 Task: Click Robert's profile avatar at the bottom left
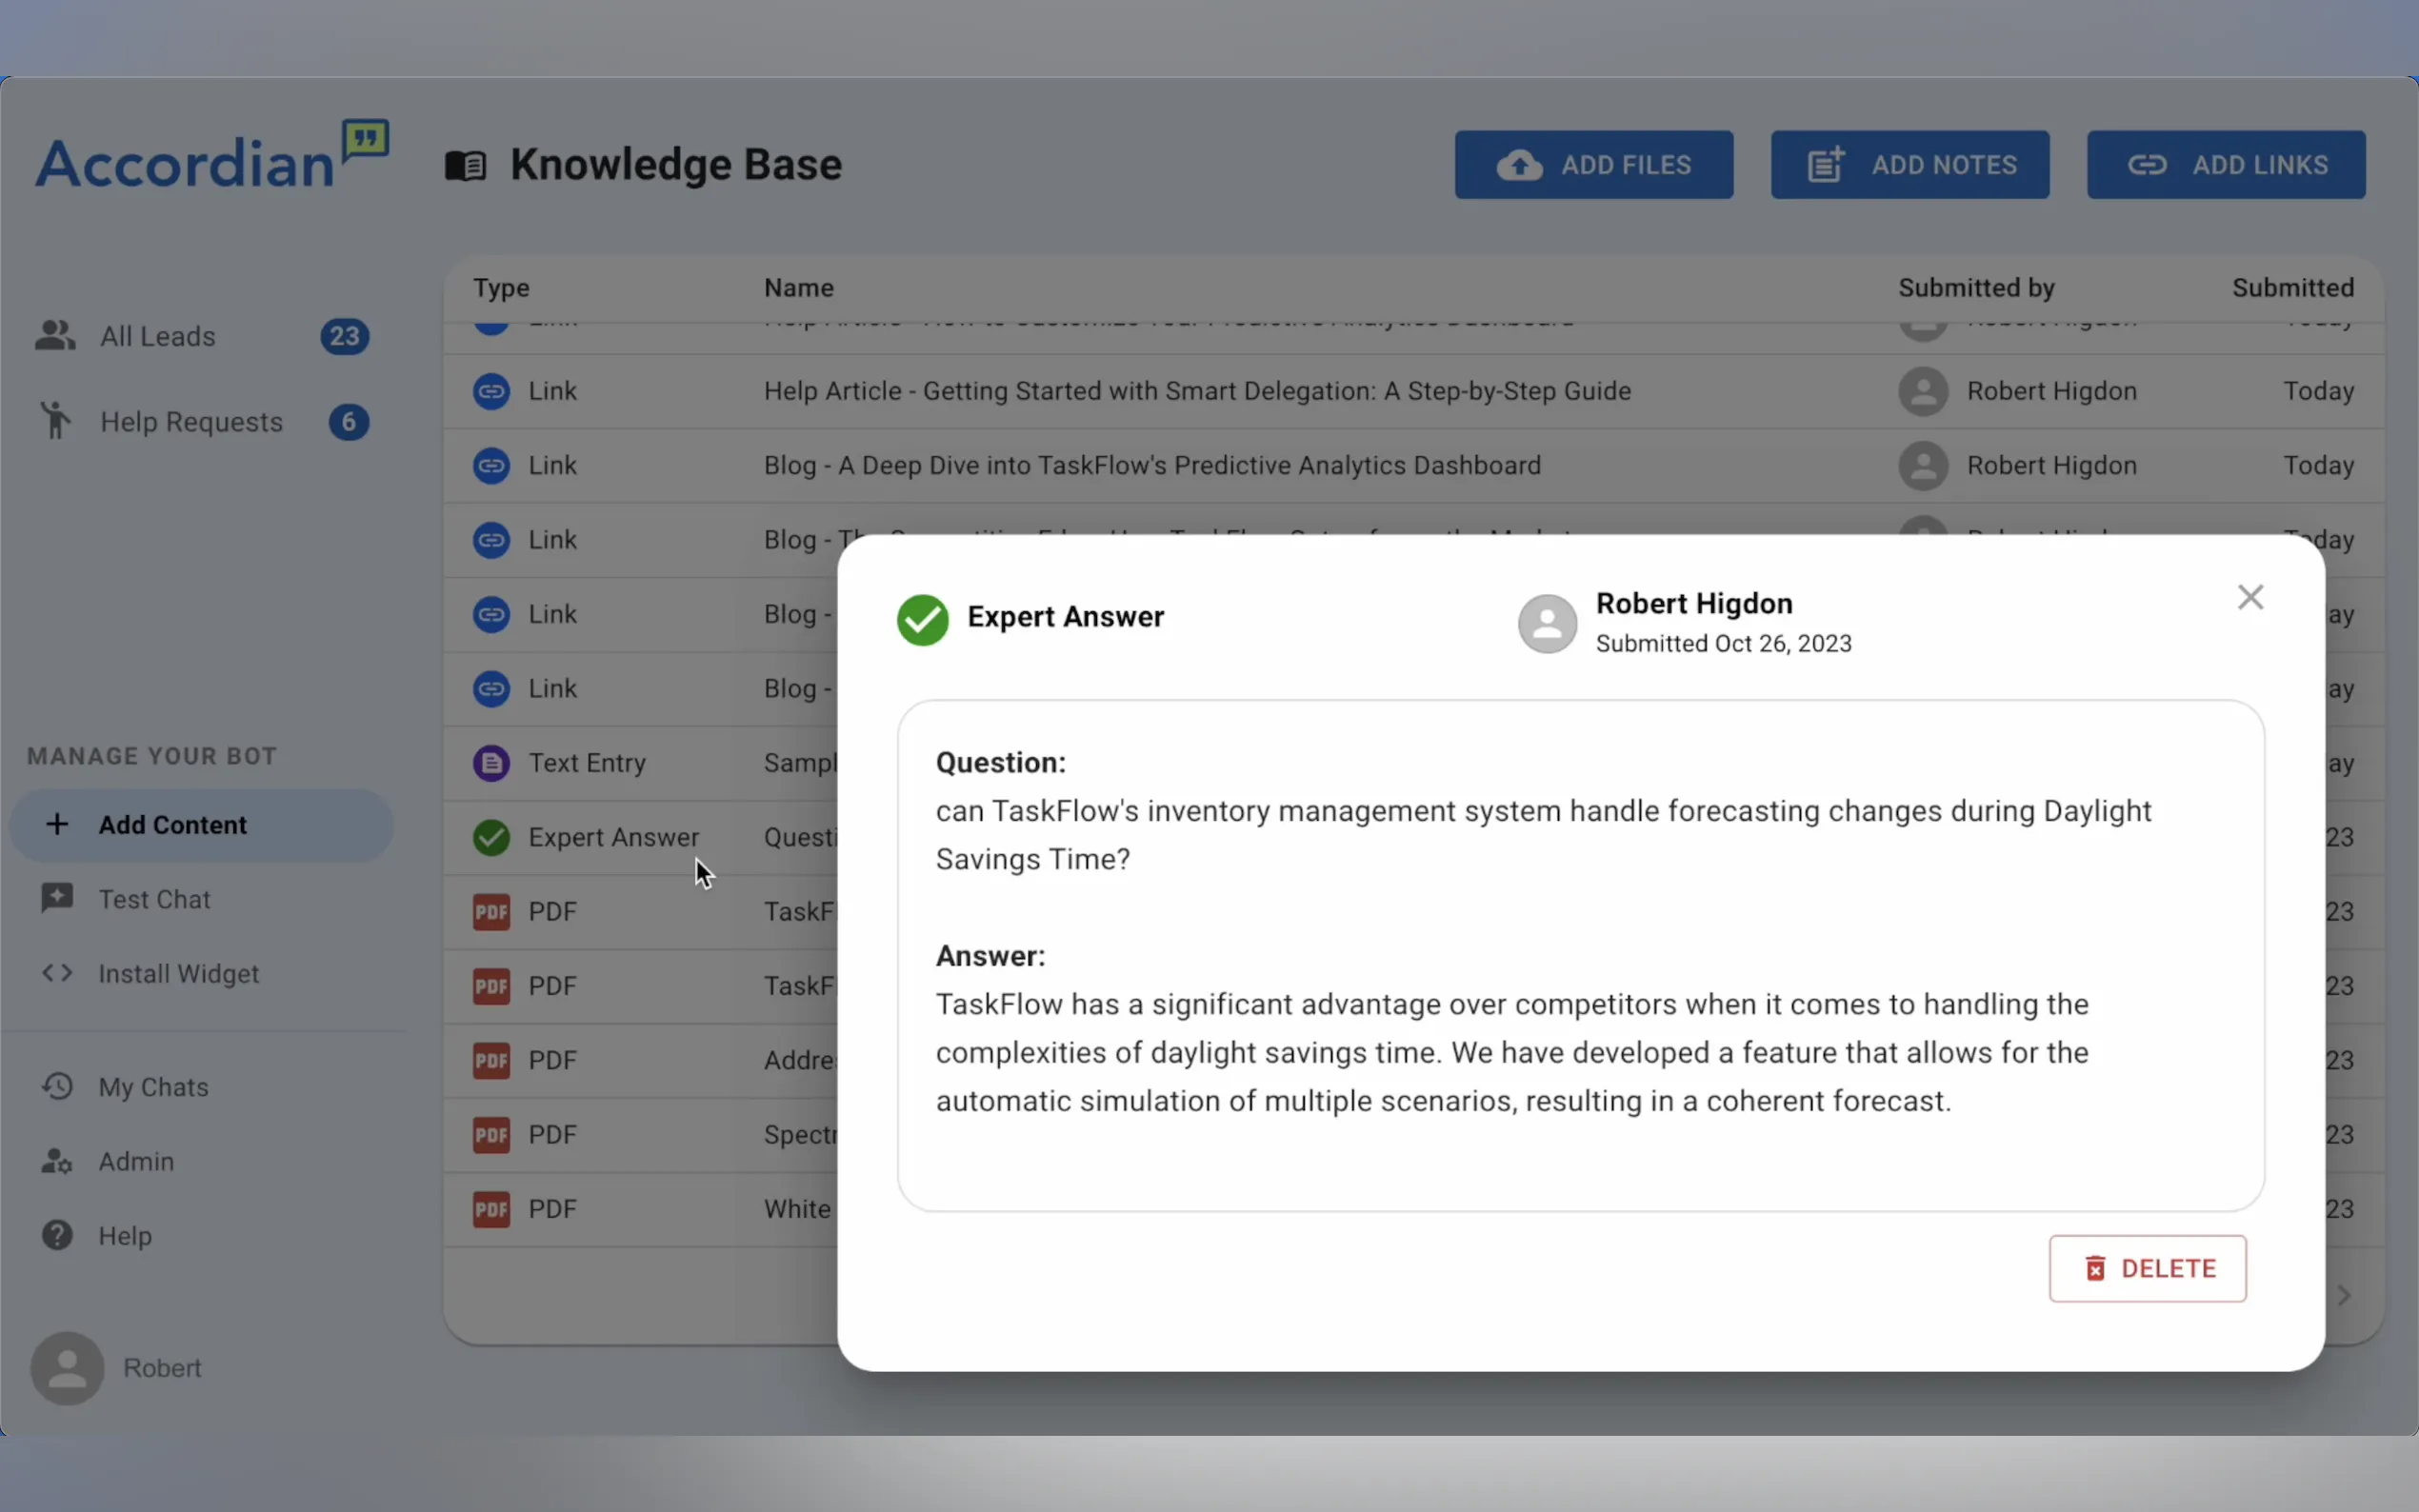click(x=67, y=1368)
